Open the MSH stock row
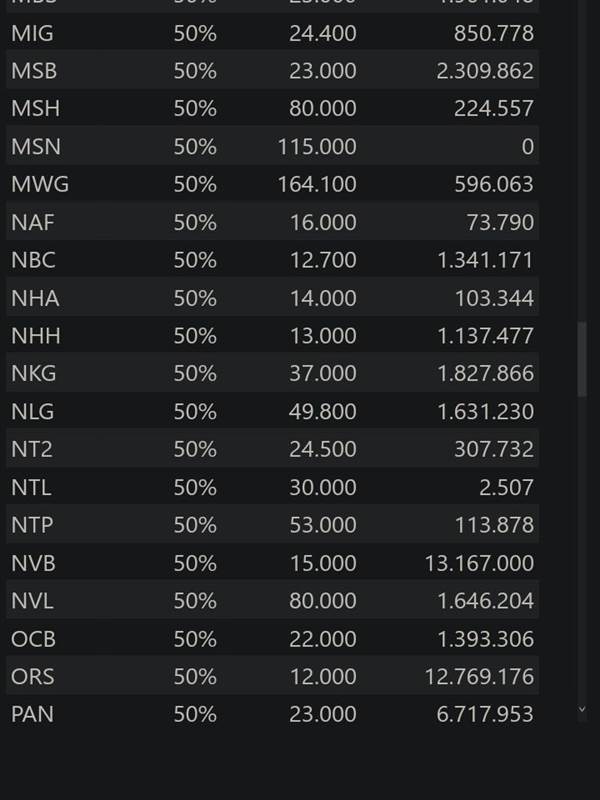Screen dimensions: 600x800 pos(272,108)
